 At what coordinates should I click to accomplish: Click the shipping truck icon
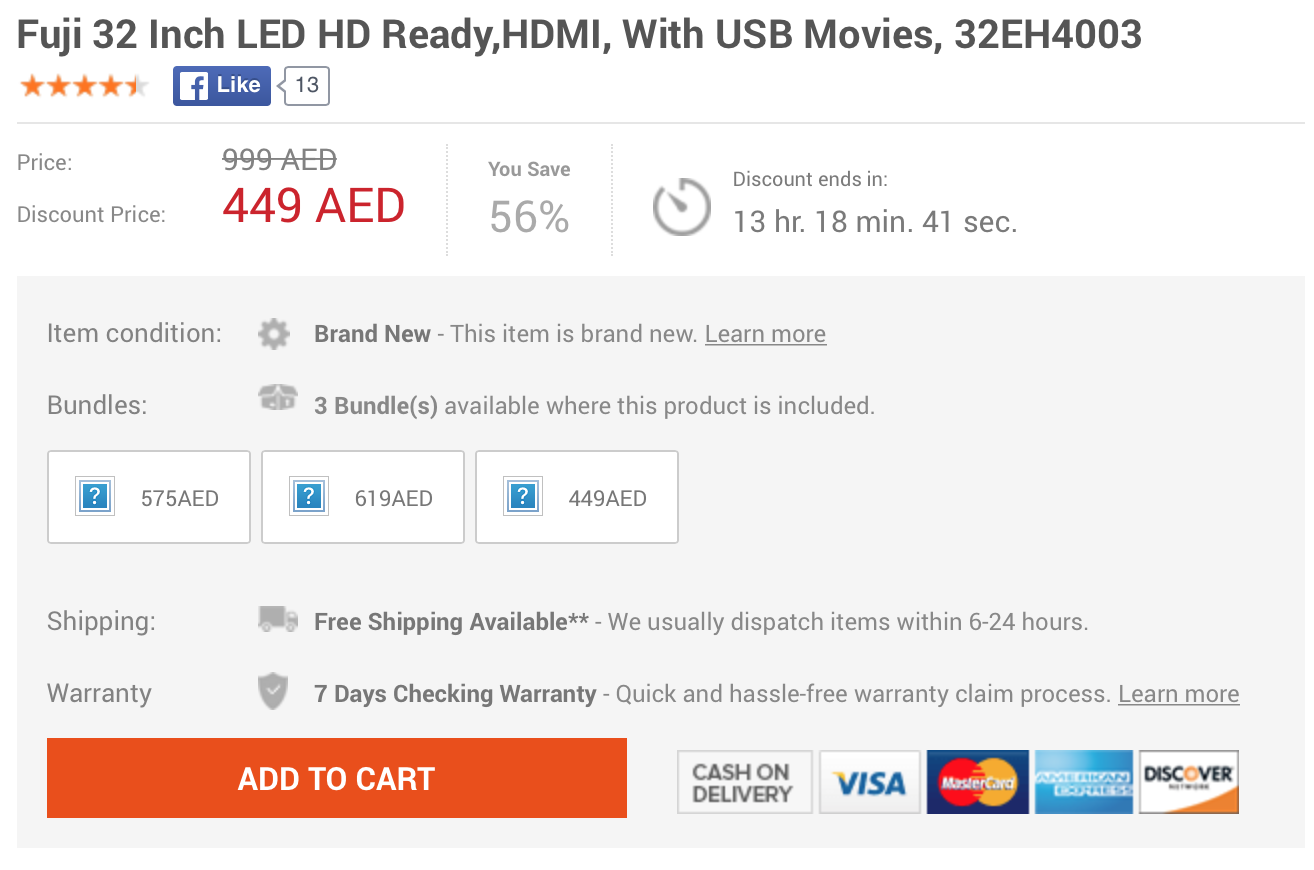(x=278, y=619)
